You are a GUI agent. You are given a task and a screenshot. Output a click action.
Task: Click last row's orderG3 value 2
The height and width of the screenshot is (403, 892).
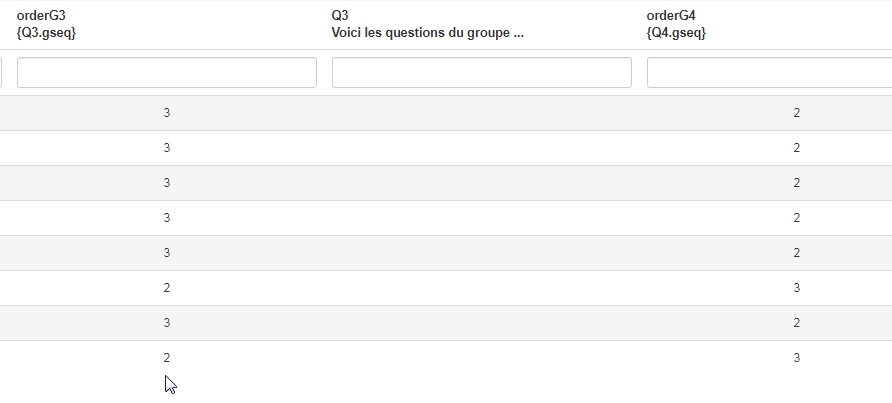(167, 358)
